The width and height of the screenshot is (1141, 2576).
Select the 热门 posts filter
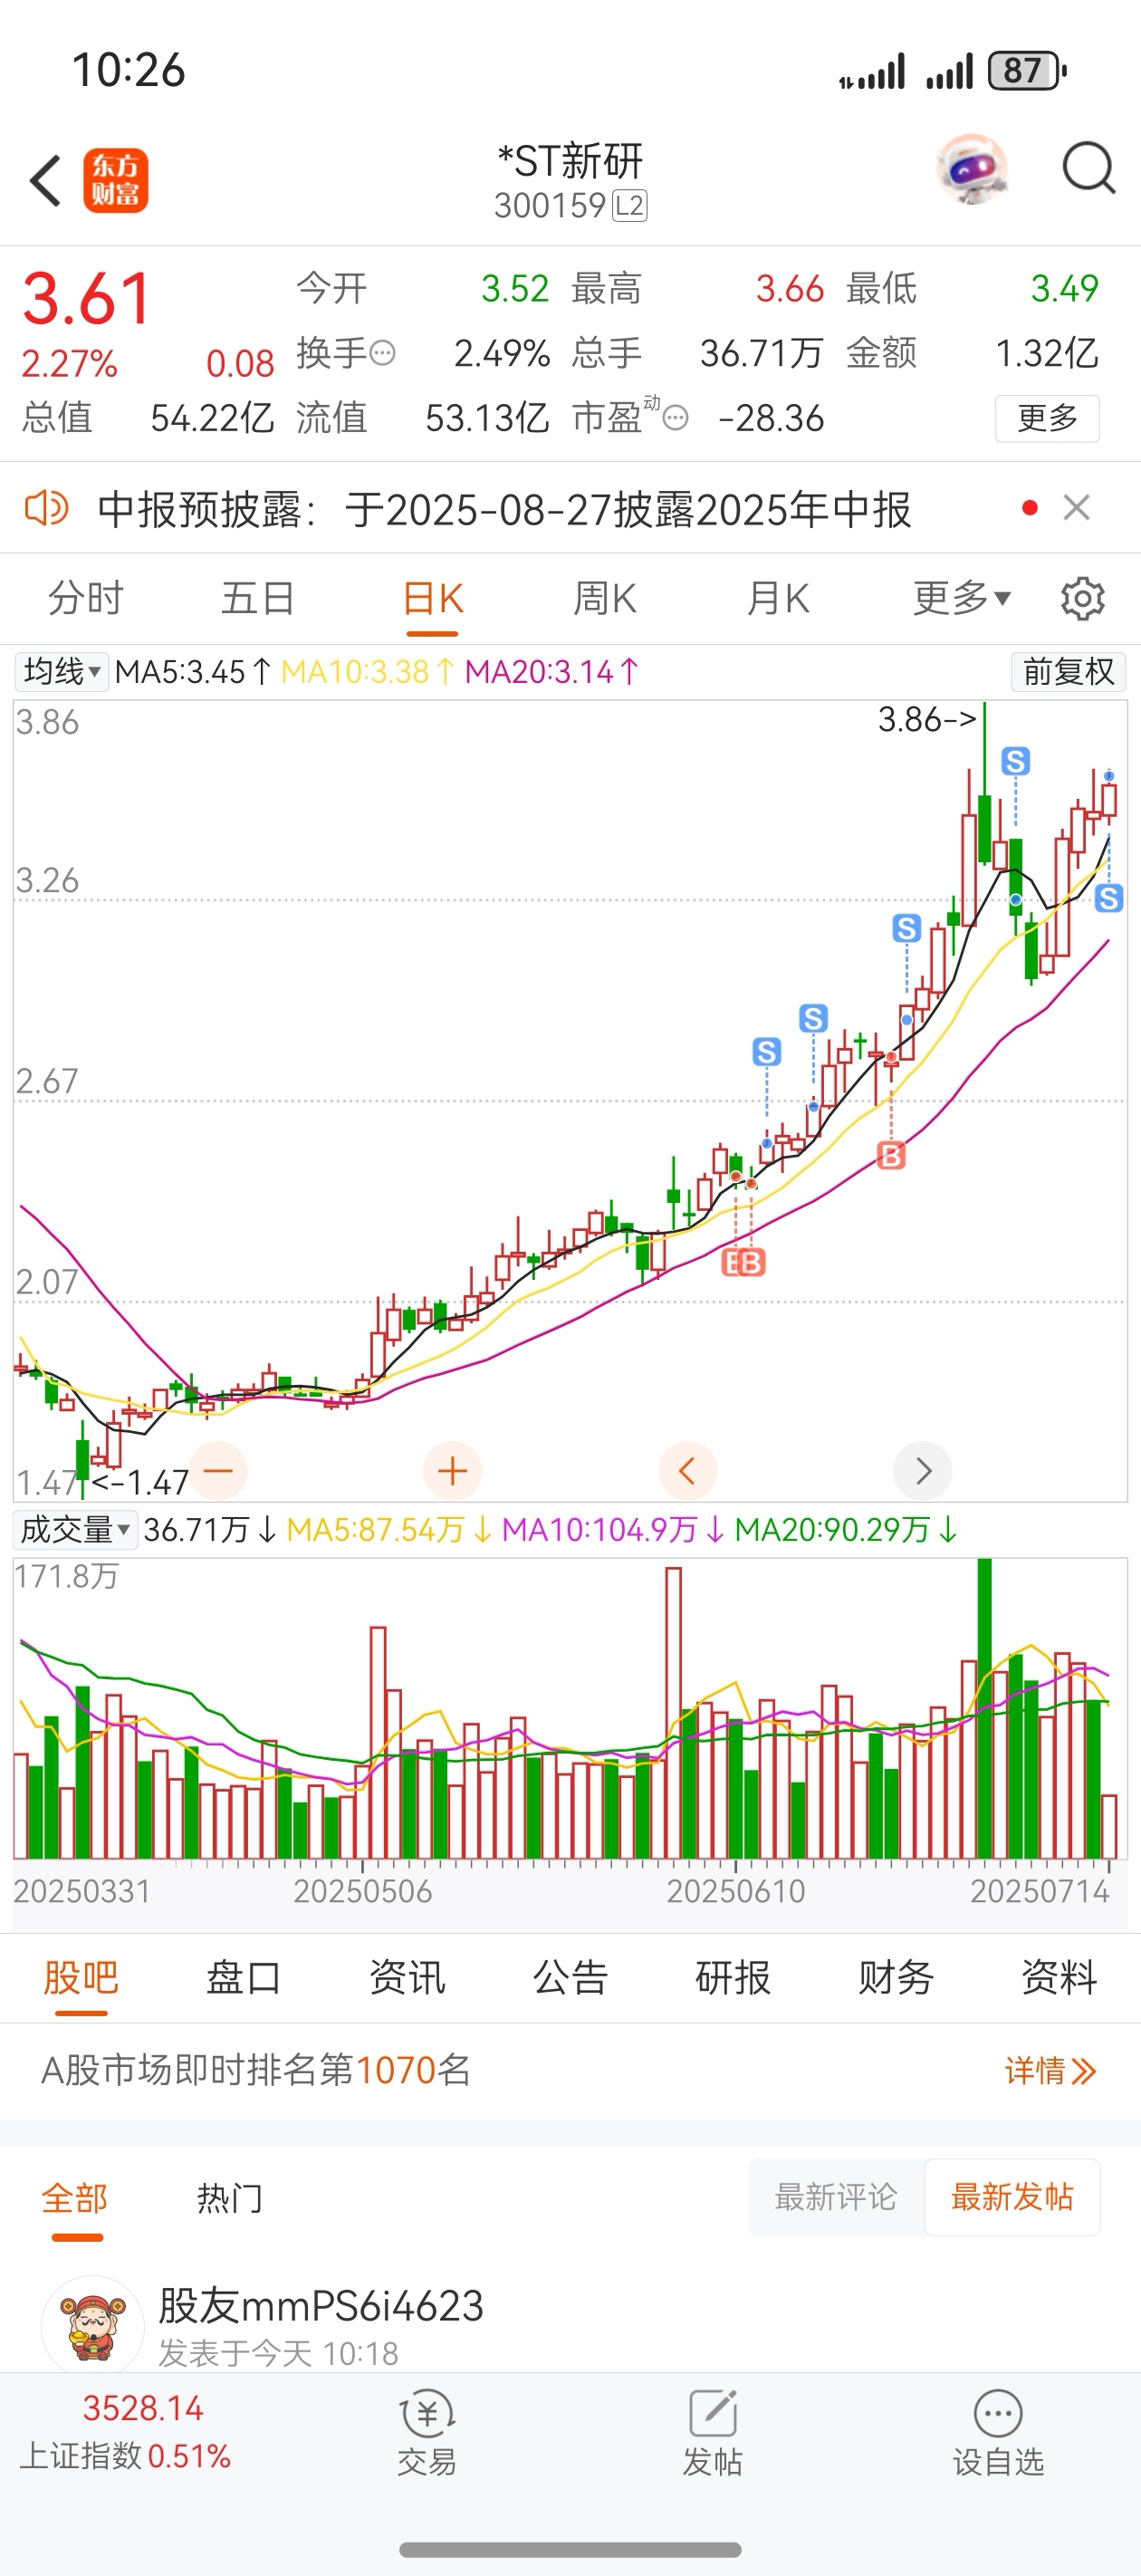(230, 2198)
